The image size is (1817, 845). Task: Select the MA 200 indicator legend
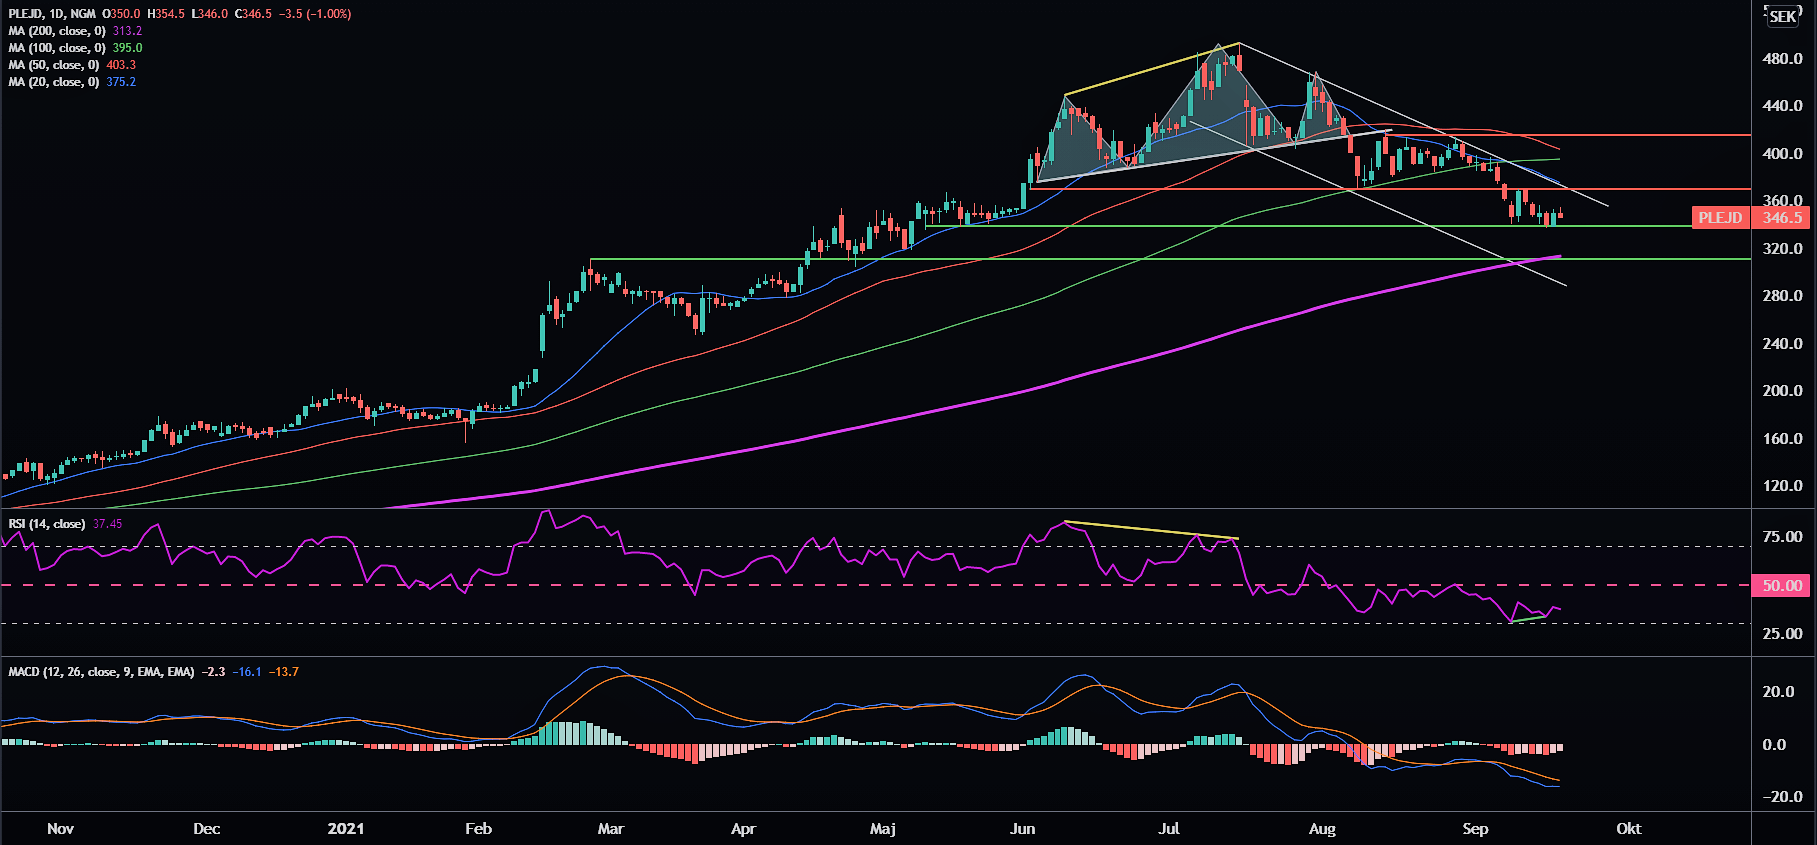tap(56, 31)
